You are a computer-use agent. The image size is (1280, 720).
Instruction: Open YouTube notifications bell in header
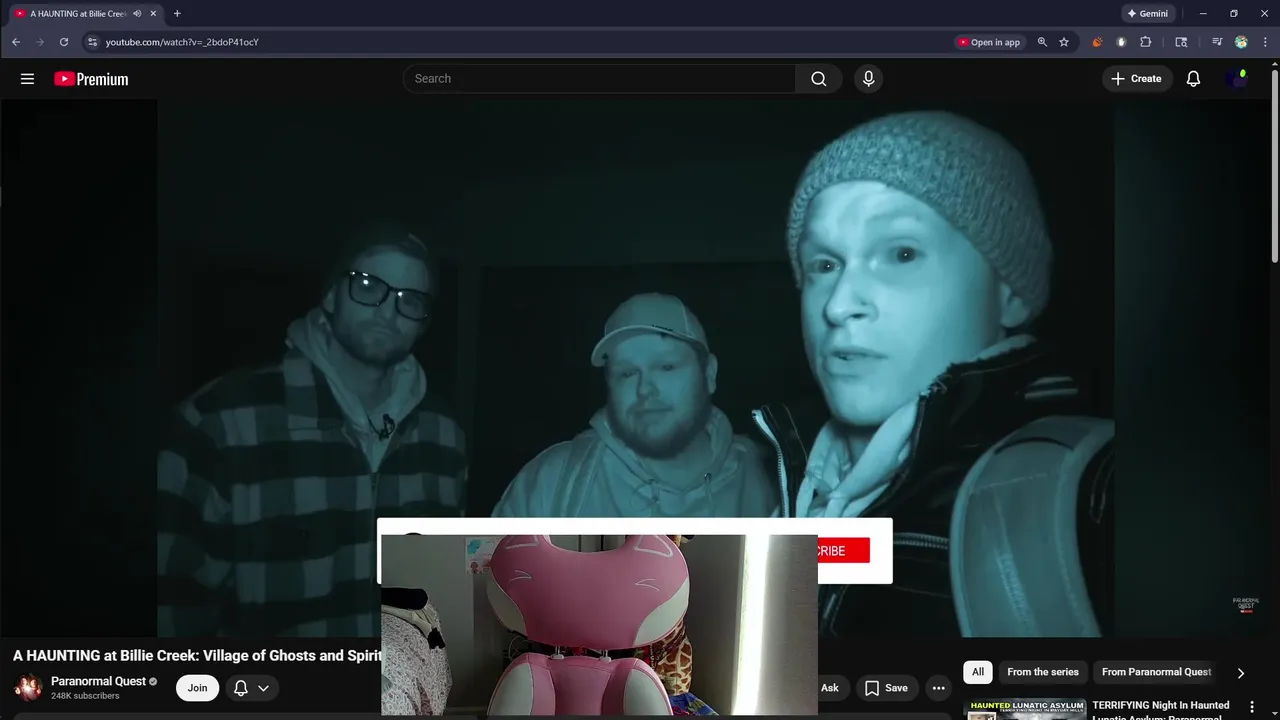point(1193,79)
